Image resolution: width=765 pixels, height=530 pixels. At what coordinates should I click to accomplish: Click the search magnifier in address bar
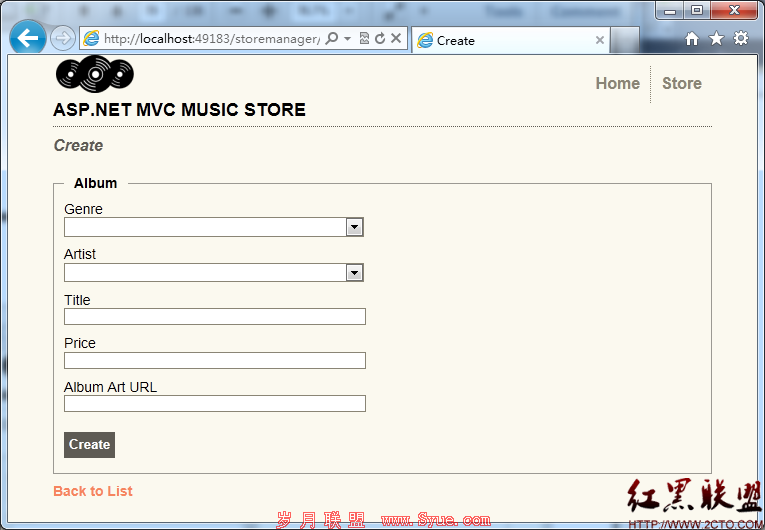pos(332,38)
